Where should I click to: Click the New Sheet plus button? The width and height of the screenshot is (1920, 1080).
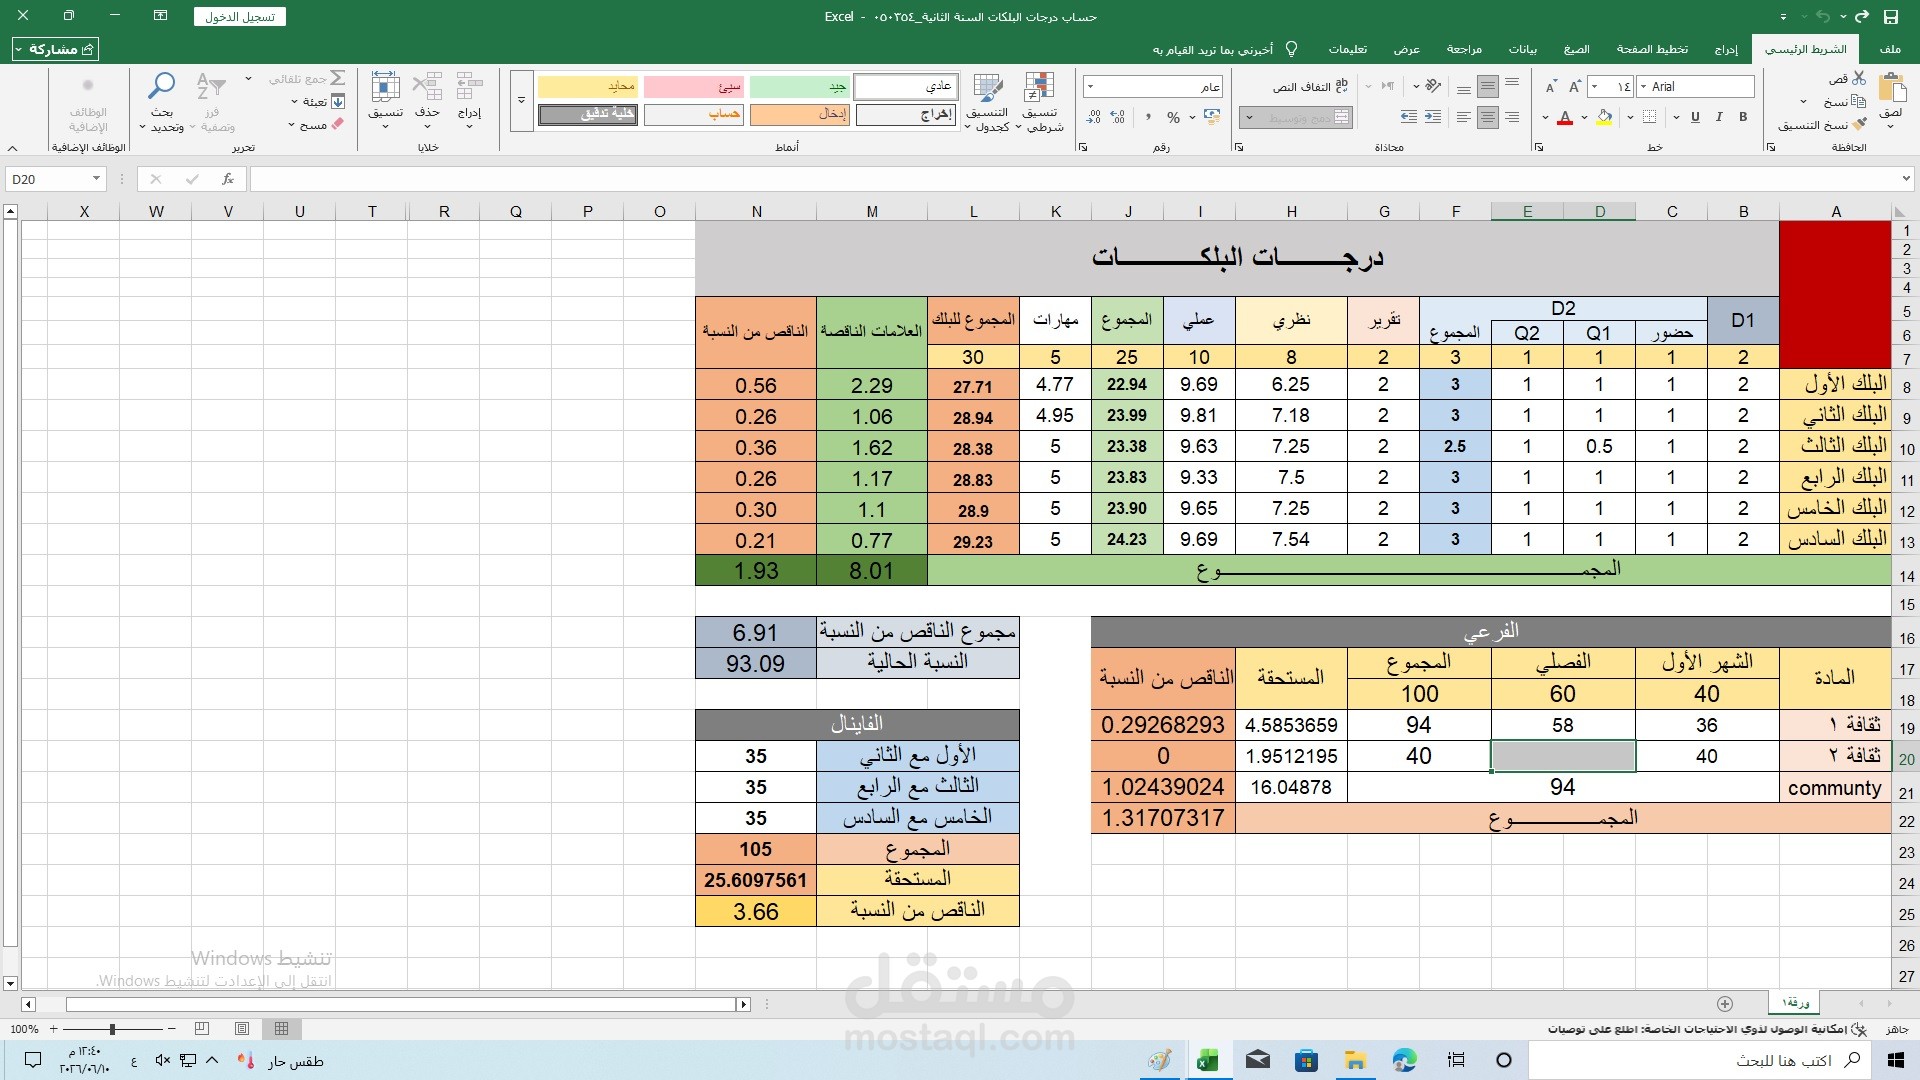(1725, 1003)
